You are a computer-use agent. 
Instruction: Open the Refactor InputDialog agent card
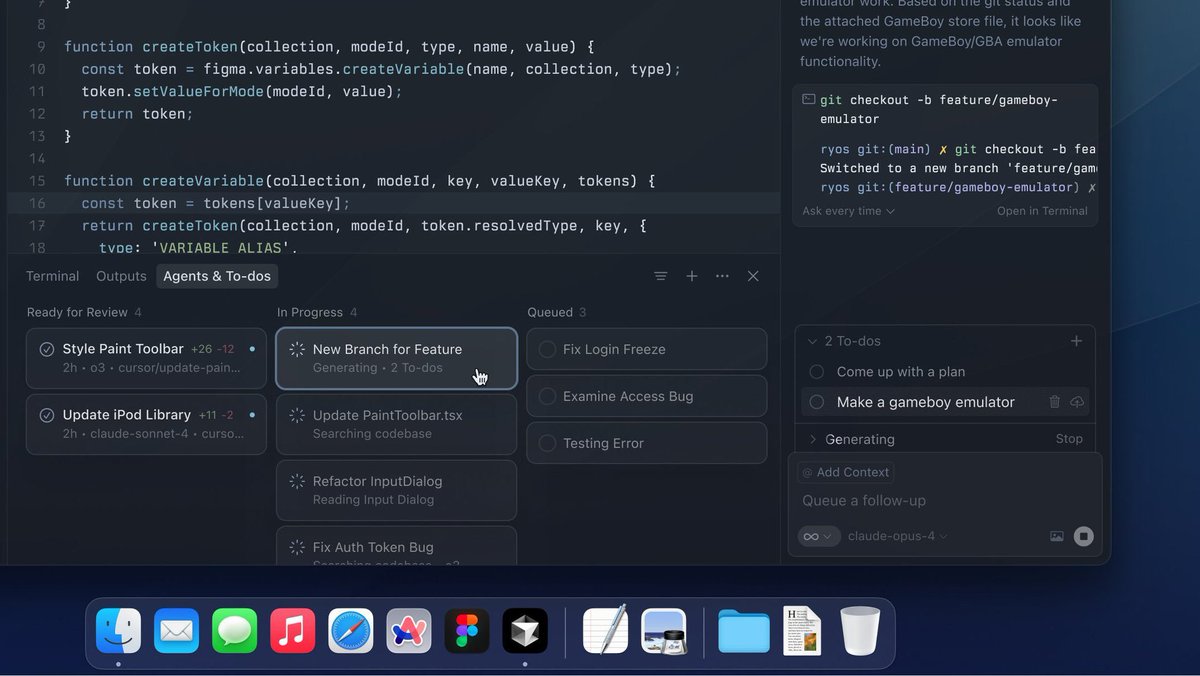click(x=397, y=490)
